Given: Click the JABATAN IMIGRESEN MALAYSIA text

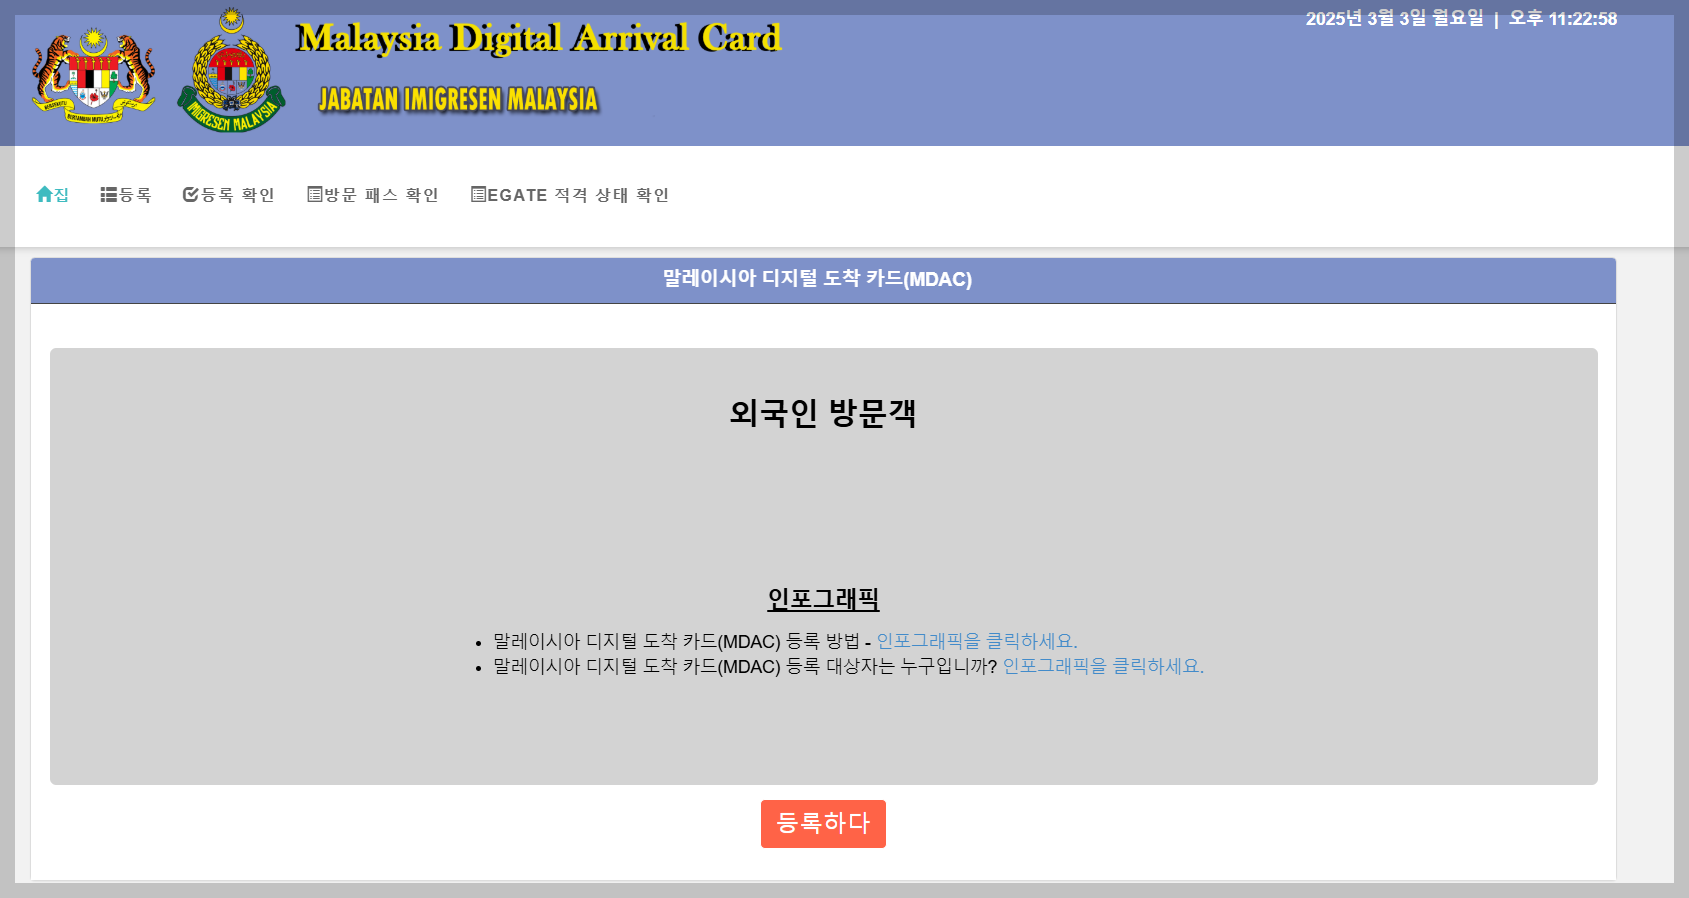Looking at the screenshot, I should [458, 100].
